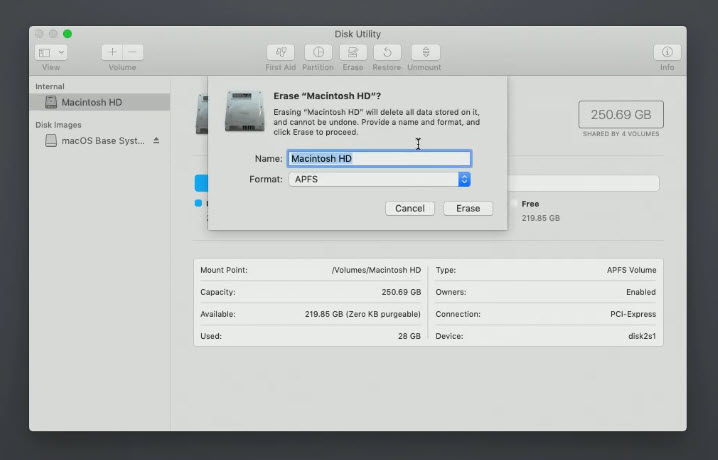
Task: Click the SHARED BY 4 VOLUMES label
Action: tap(621, 134)
